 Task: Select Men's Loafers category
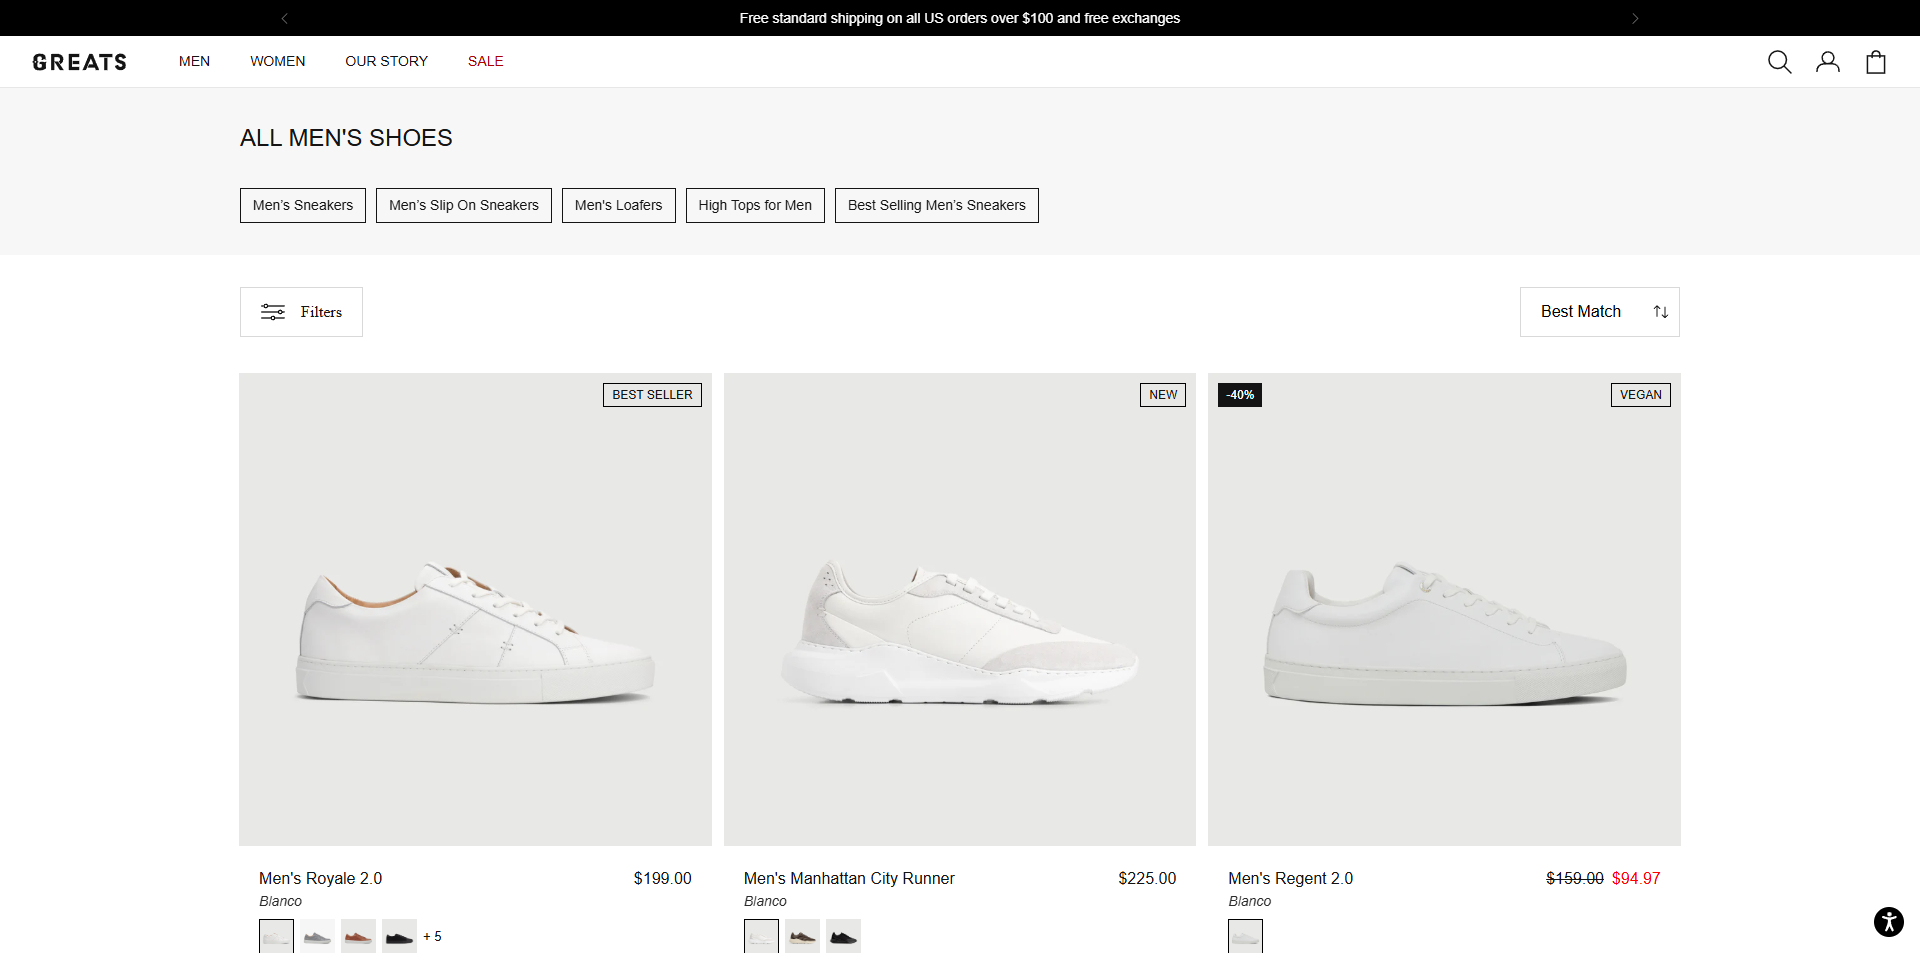tap(619, 205)
